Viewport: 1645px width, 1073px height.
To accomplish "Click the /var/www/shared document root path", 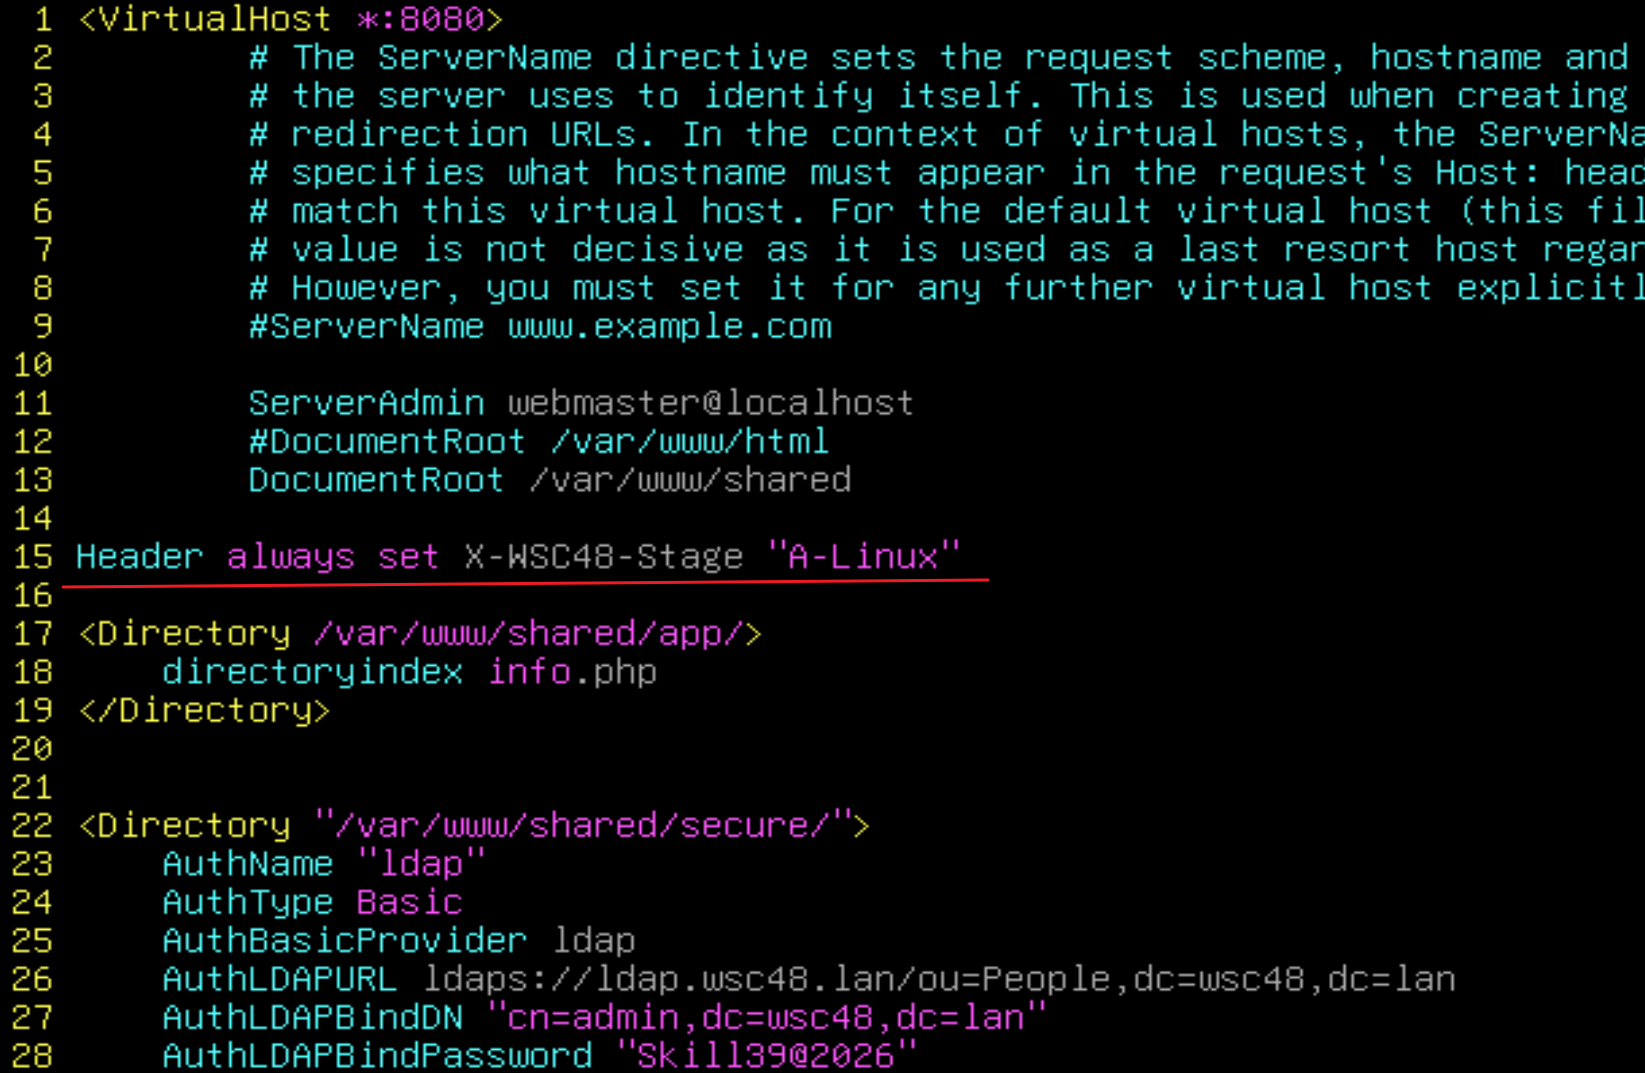I will coord(690,480).
